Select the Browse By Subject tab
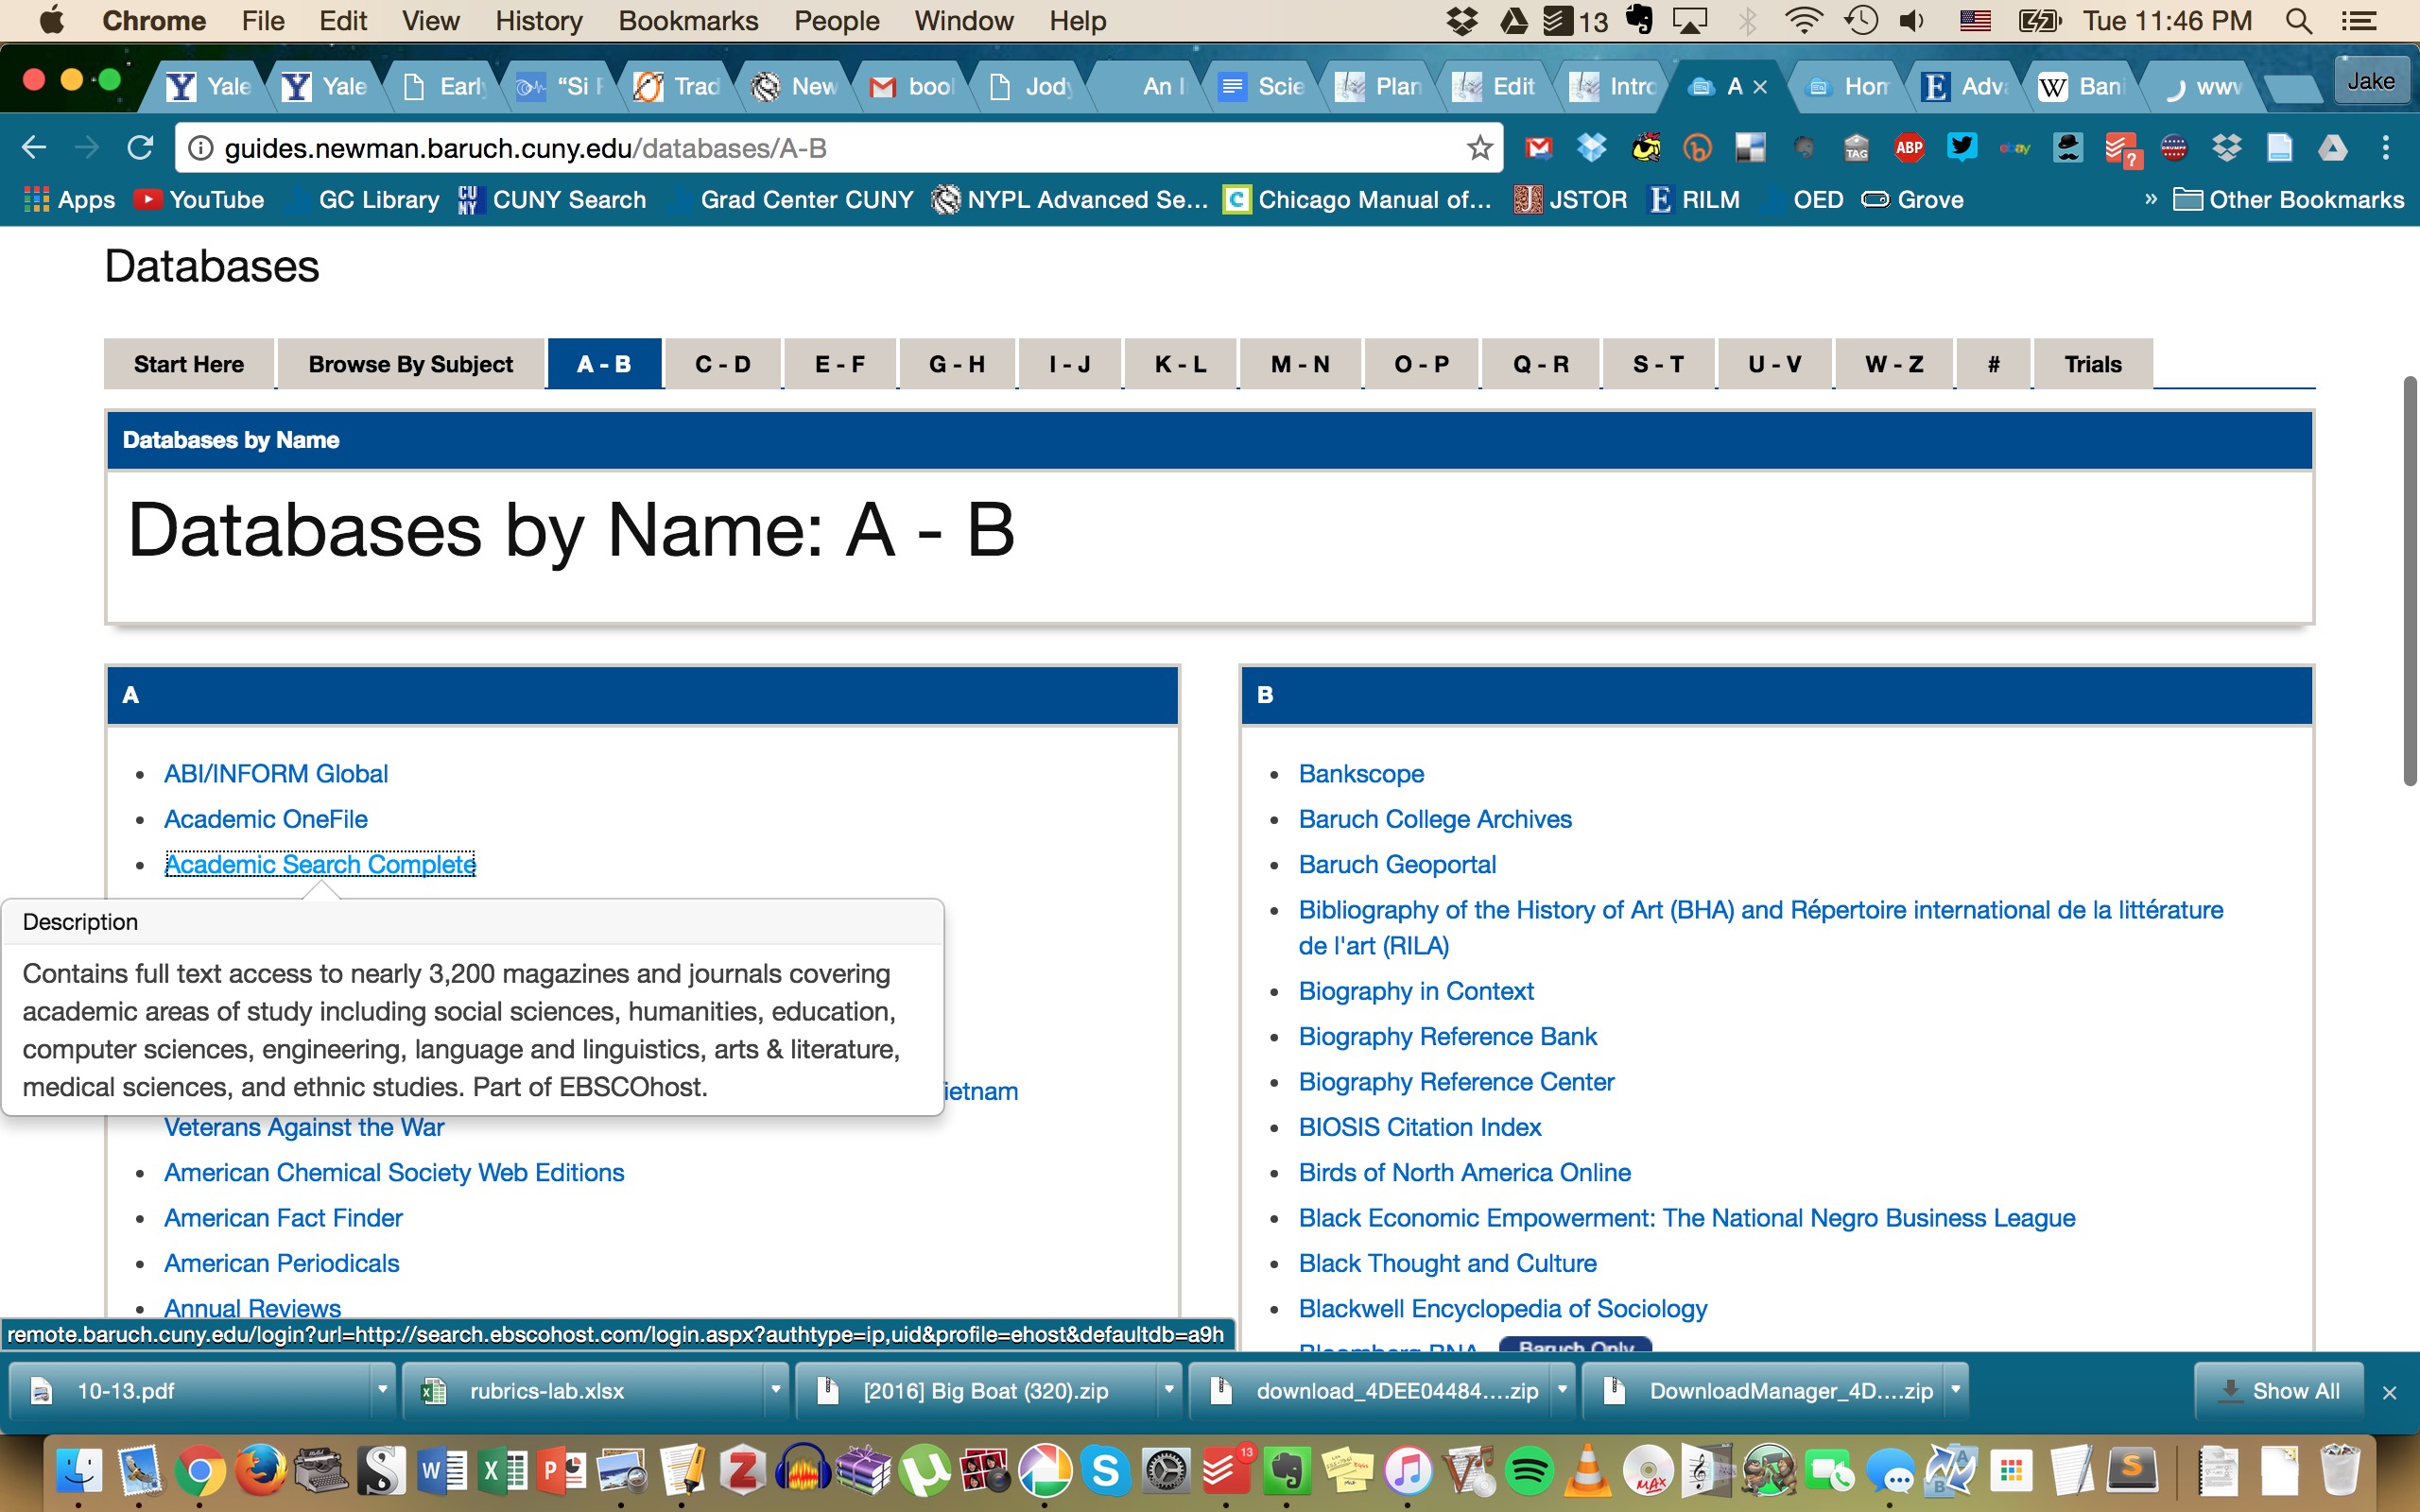 [x=410, y=364]
